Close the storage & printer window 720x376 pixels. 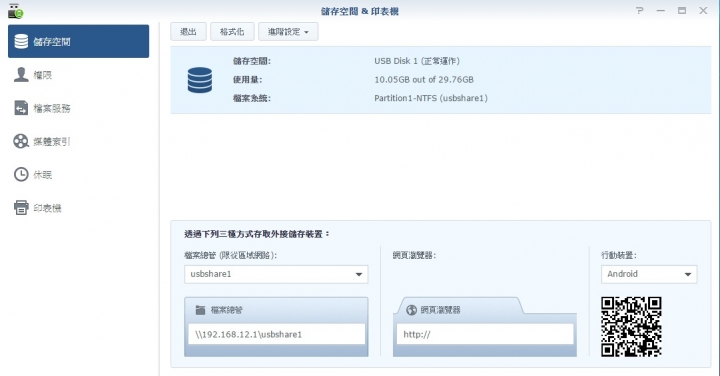[703, 10]
